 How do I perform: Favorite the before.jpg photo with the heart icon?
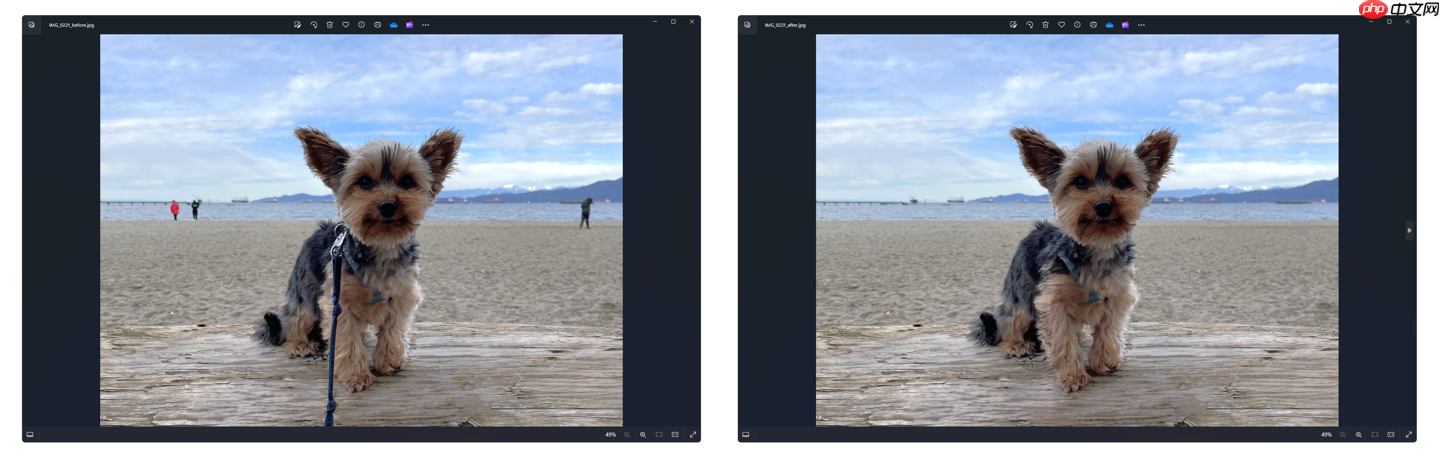pos(345,25)
